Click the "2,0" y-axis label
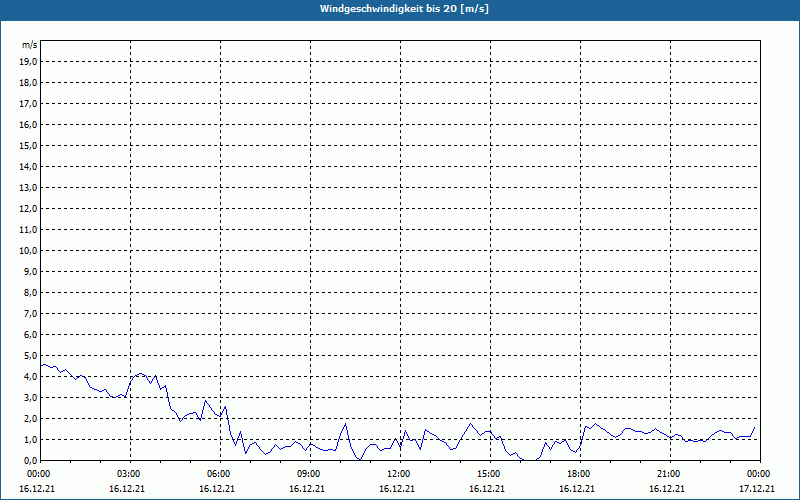Screen dimensions: 800x500 coord(30,418)
